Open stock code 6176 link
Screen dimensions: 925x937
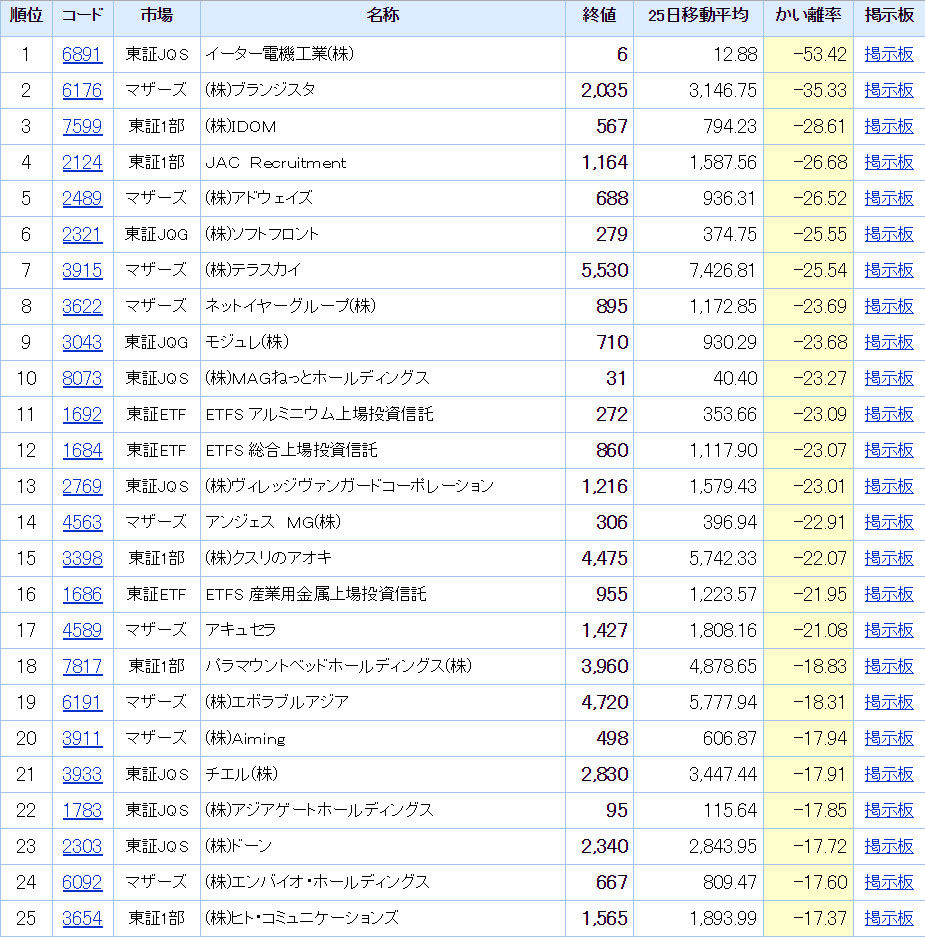coord(82,90)
